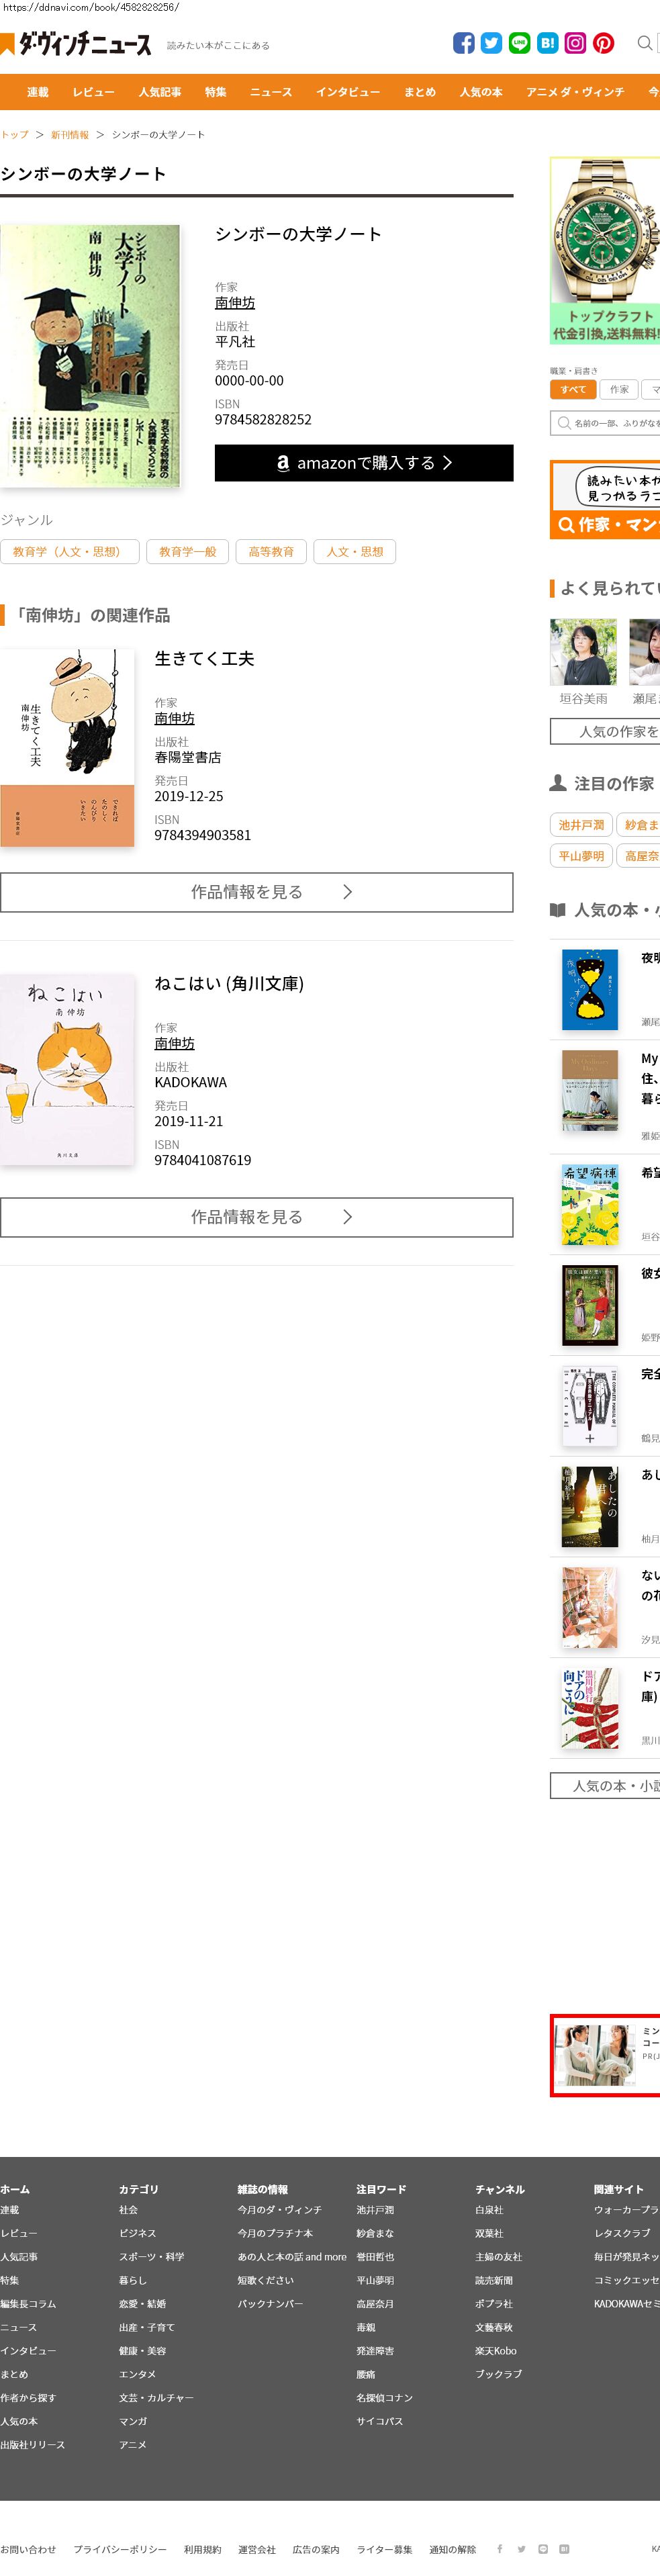Select the 作家 filter tab
The height and width of the screenshot is (2576, 660).
(x=620, y=390)
